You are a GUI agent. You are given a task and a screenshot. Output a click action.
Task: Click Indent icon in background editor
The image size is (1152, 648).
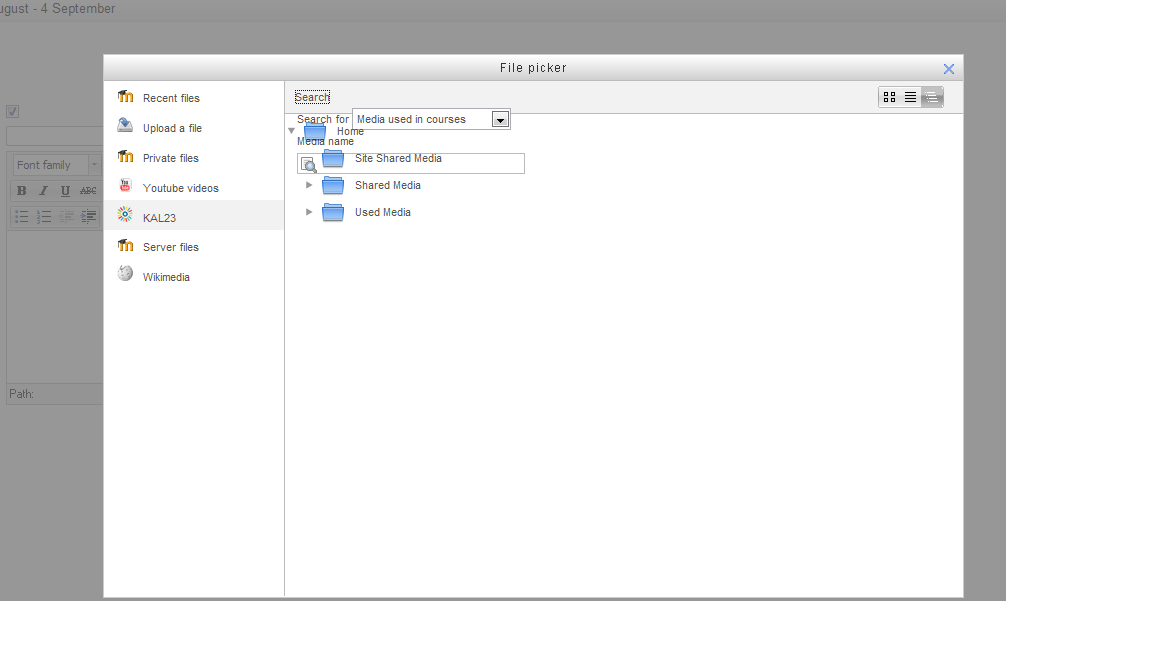[x=88, y=216]
